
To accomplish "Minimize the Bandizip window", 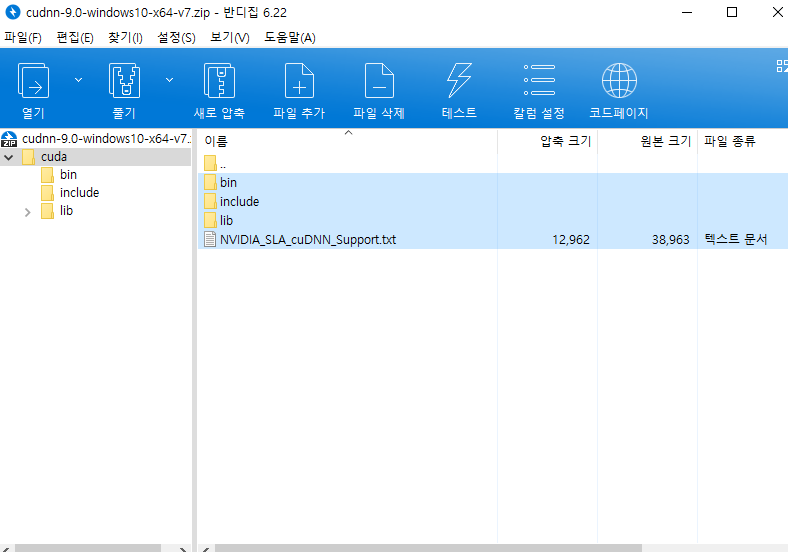I will pos(687,12).
